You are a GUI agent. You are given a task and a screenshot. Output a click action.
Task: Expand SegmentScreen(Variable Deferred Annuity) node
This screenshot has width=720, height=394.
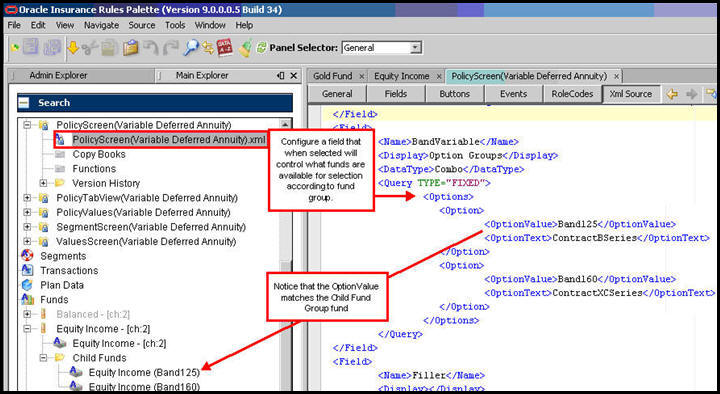pyautogui.click(x=27, y=227)
